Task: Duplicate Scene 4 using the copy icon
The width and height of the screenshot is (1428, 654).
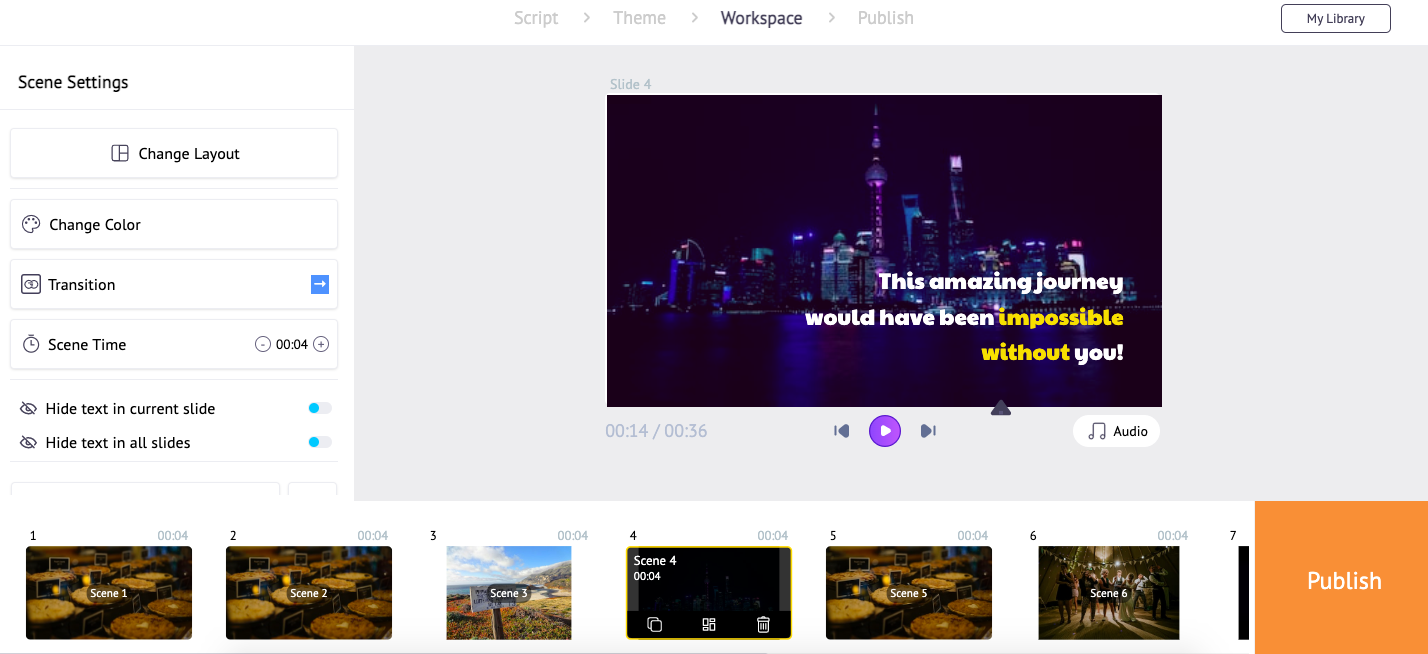Action: click(x=655, y=625)
